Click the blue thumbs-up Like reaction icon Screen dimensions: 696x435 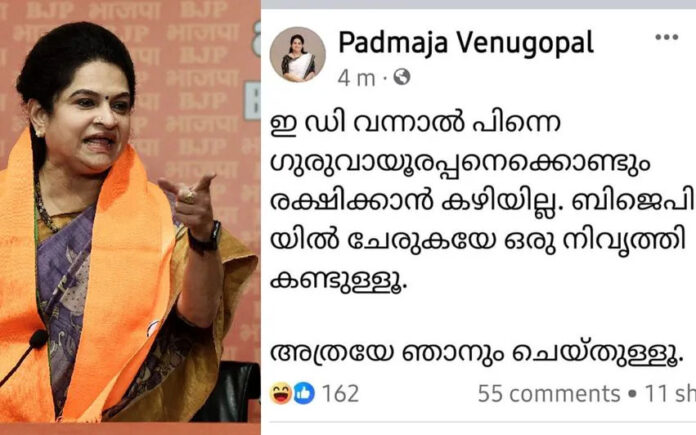tap(304, 393)
